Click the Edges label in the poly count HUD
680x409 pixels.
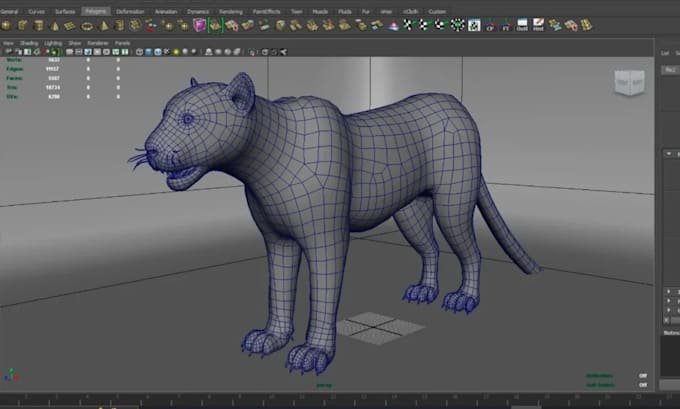click(x=15, y=69)
